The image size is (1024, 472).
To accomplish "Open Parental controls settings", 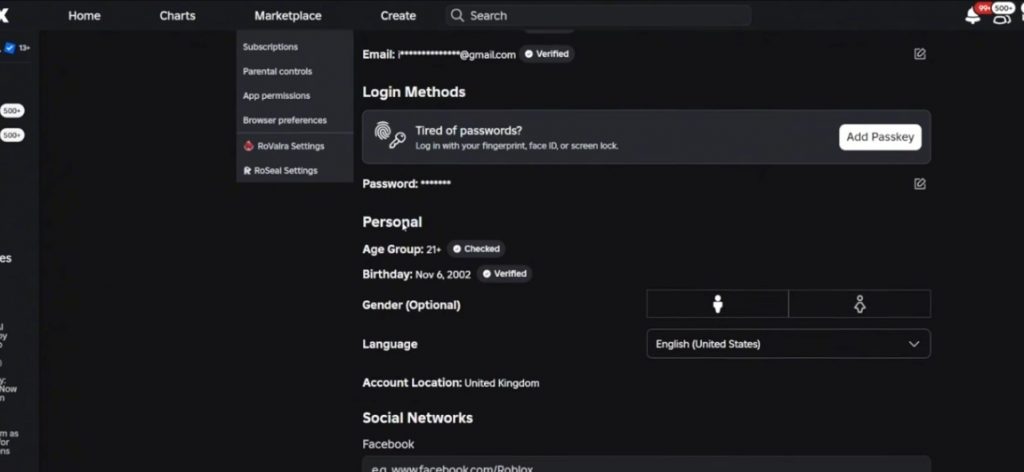I will tap(278, 71).
